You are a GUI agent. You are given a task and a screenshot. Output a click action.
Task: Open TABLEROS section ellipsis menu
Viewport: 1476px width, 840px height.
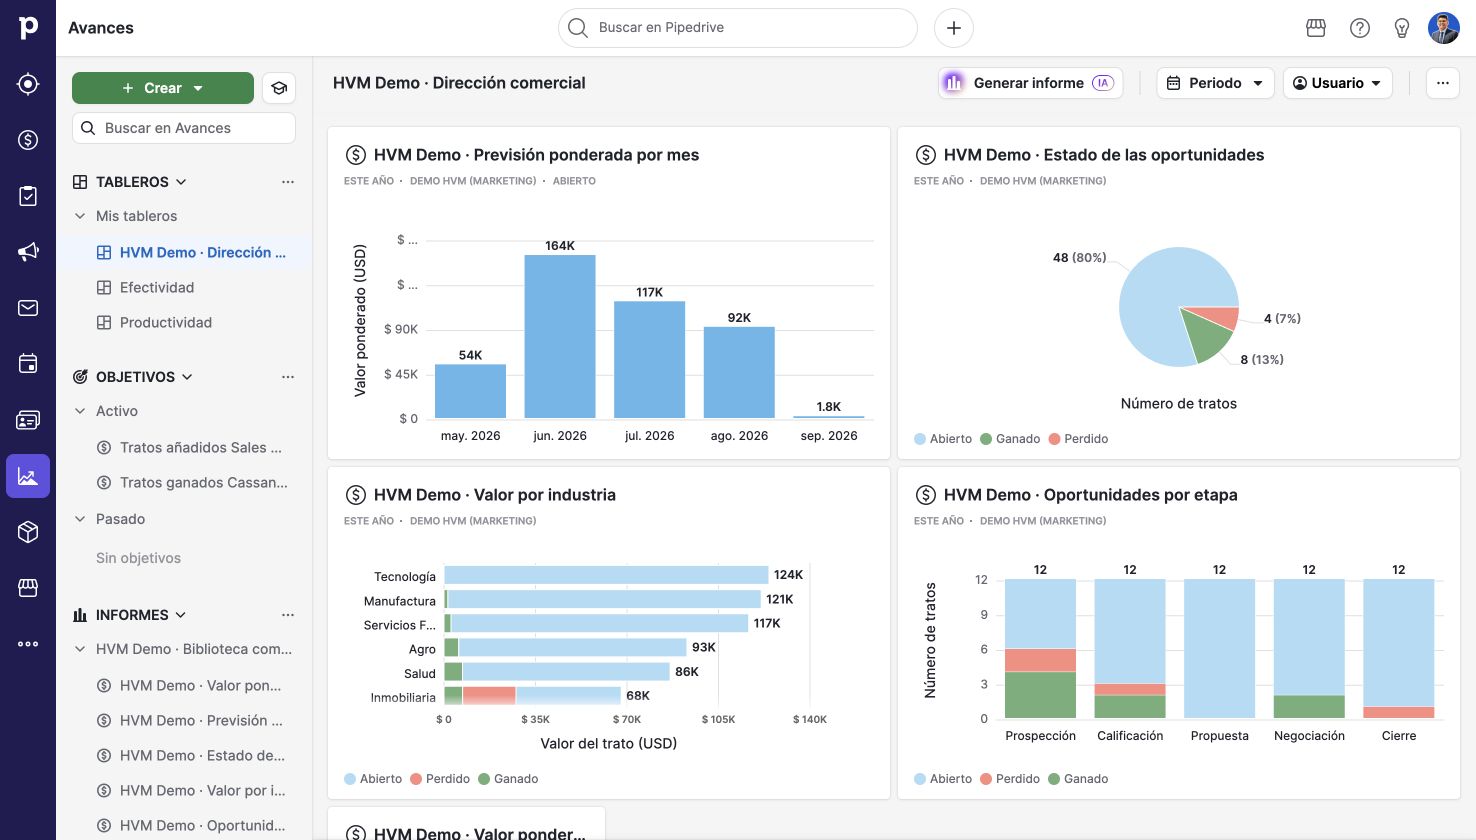click(x=288, y=182)
